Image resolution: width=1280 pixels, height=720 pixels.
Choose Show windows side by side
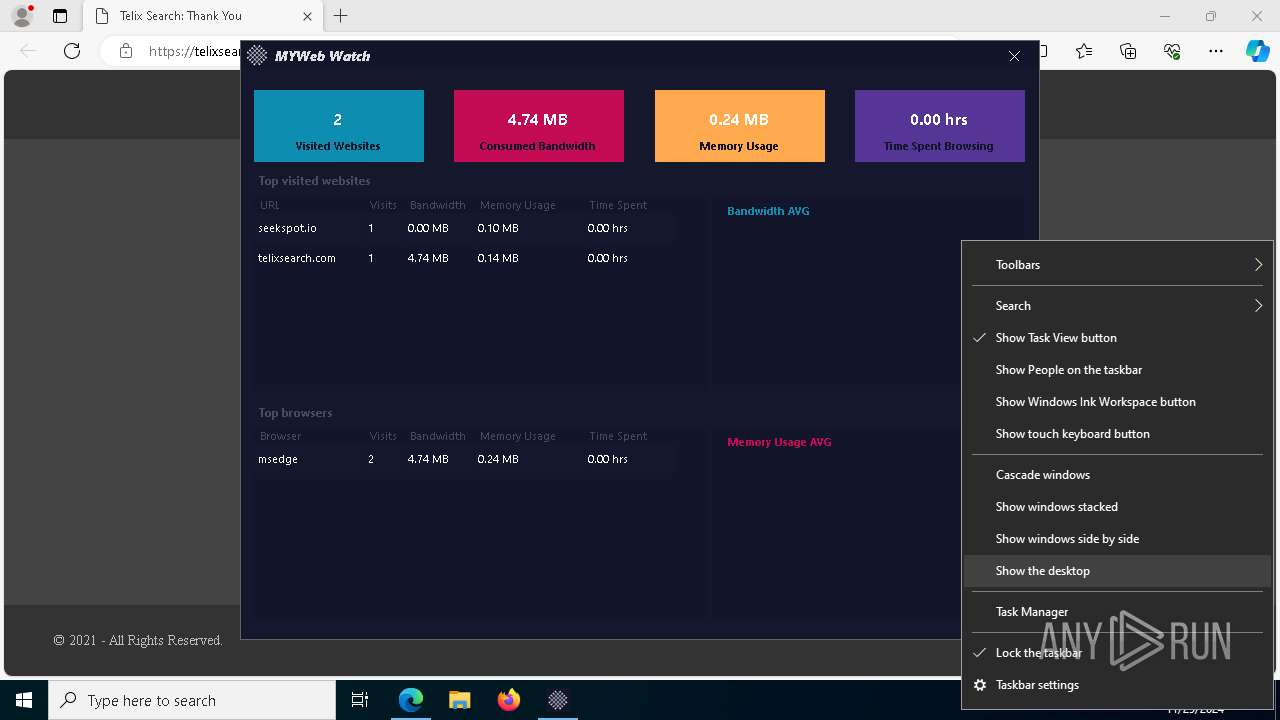pos(1117,539)
